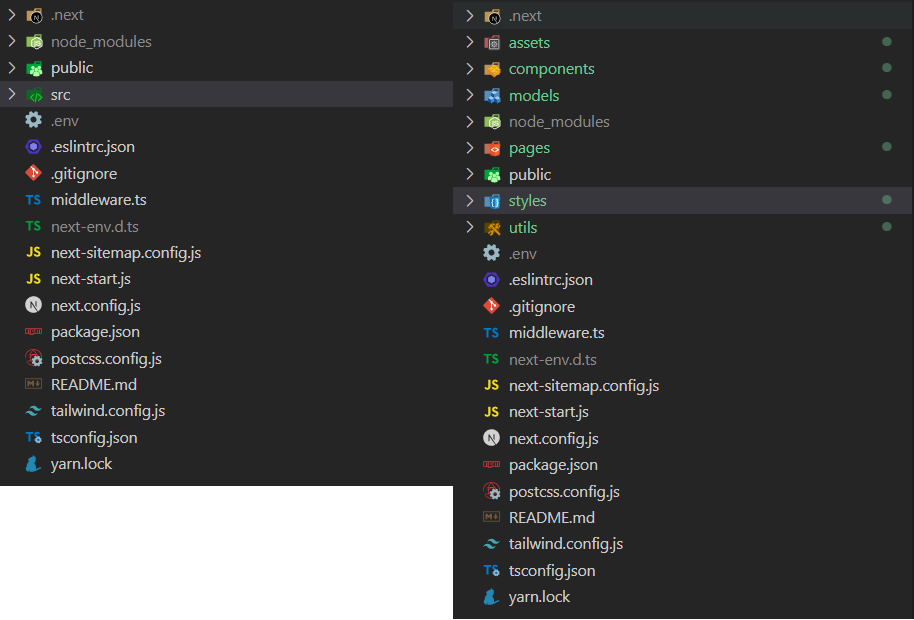This screenshot has width=914, height=620.
Task: Select the npm icon beside package.json
Action: click(31, 331)
